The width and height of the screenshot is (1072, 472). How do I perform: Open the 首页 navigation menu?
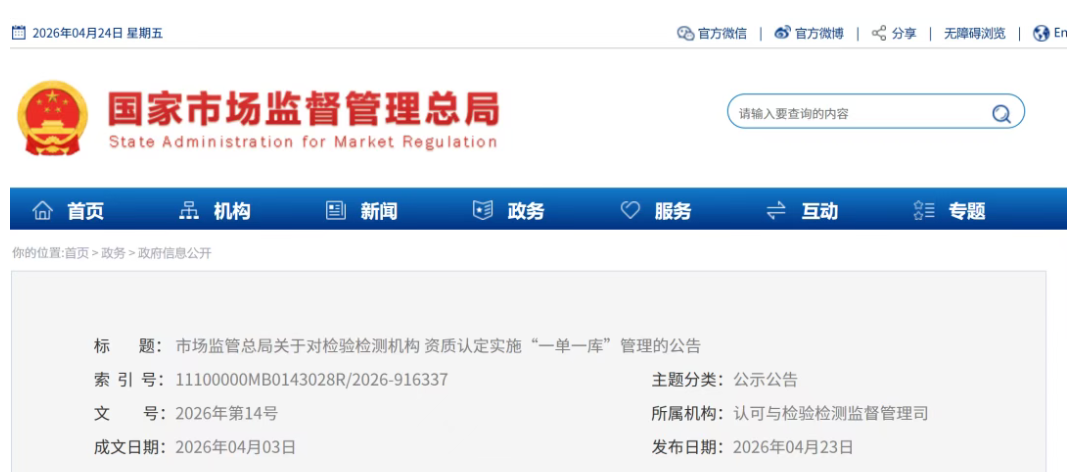(85, 211)
